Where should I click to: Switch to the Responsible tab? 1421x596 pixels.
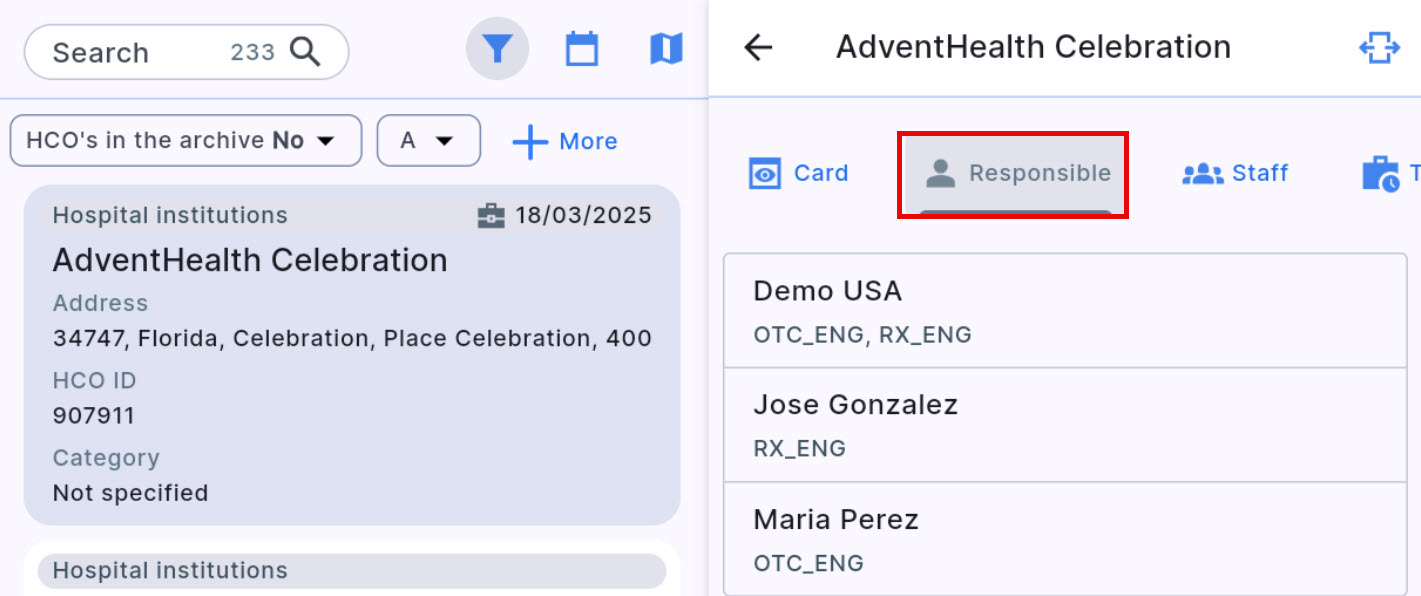click(1014, 174)
